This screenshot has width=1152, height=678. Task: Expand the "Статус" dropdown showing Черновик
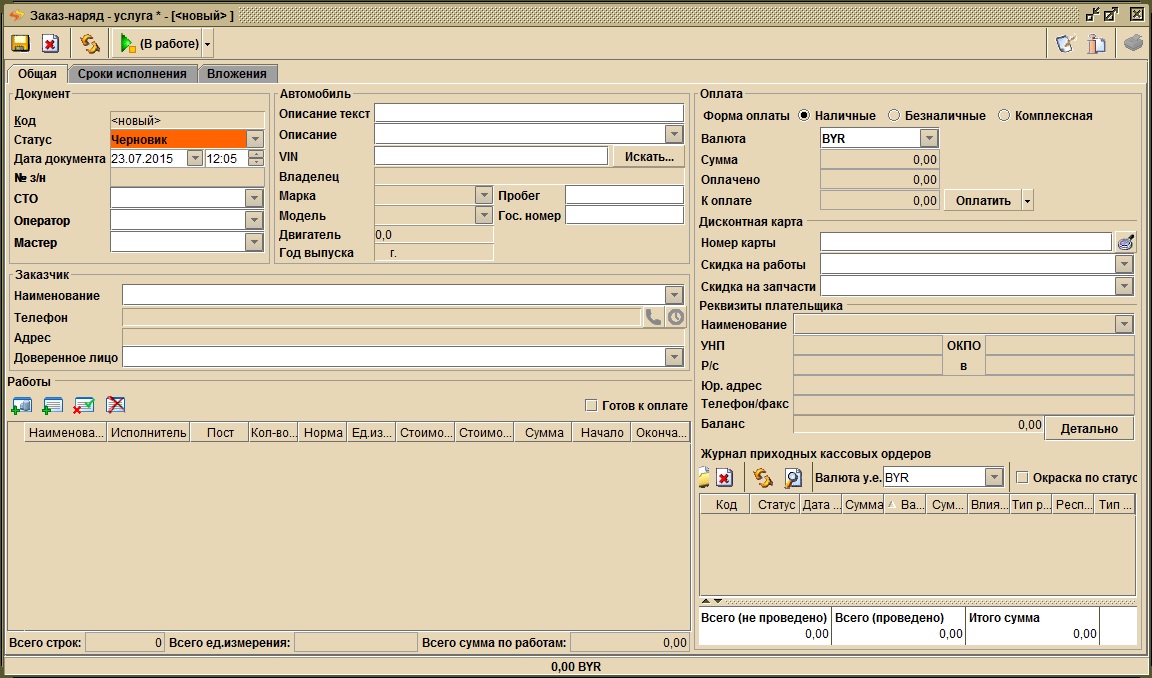(x=255, y=139)
